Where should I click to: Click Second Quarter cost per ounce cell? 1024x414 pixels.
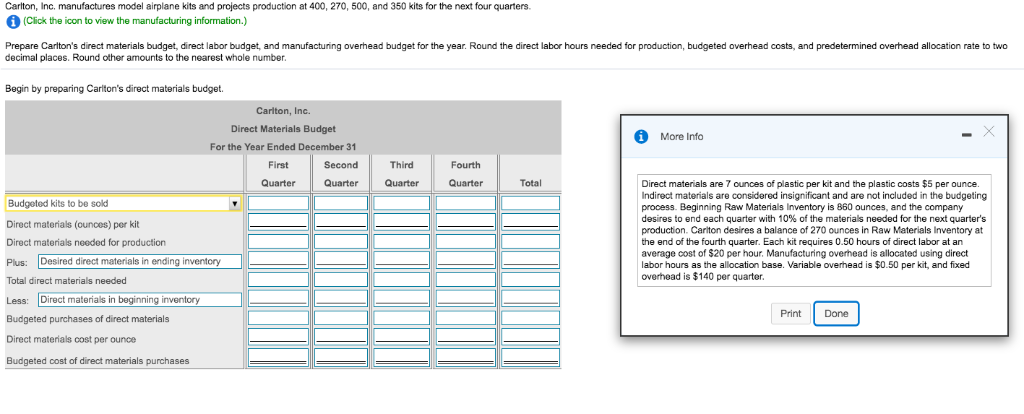pos(340,337)
